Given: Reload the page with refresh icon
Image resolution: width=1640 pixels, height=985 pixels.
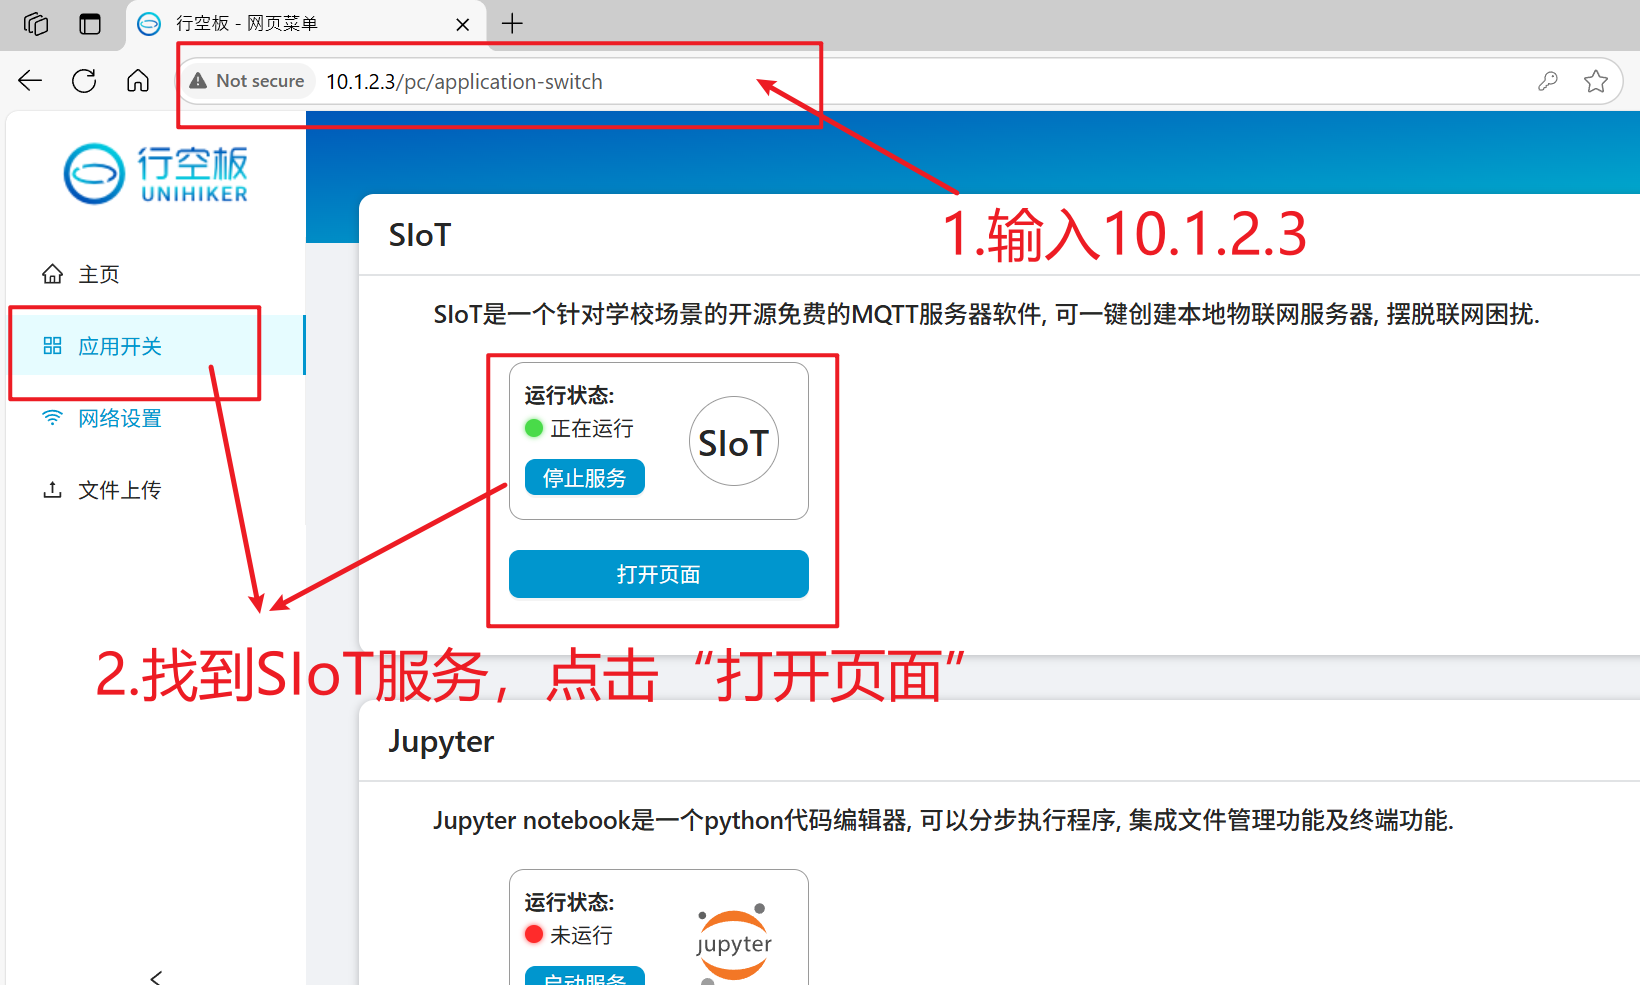Looking at the screenshot, I should tap(84, 81).
